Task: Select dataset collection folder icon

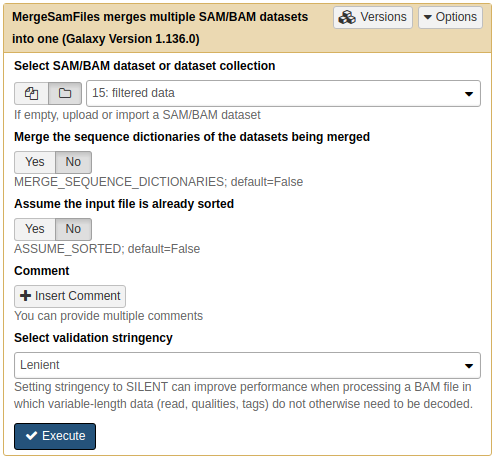Action: click(65, 93)
